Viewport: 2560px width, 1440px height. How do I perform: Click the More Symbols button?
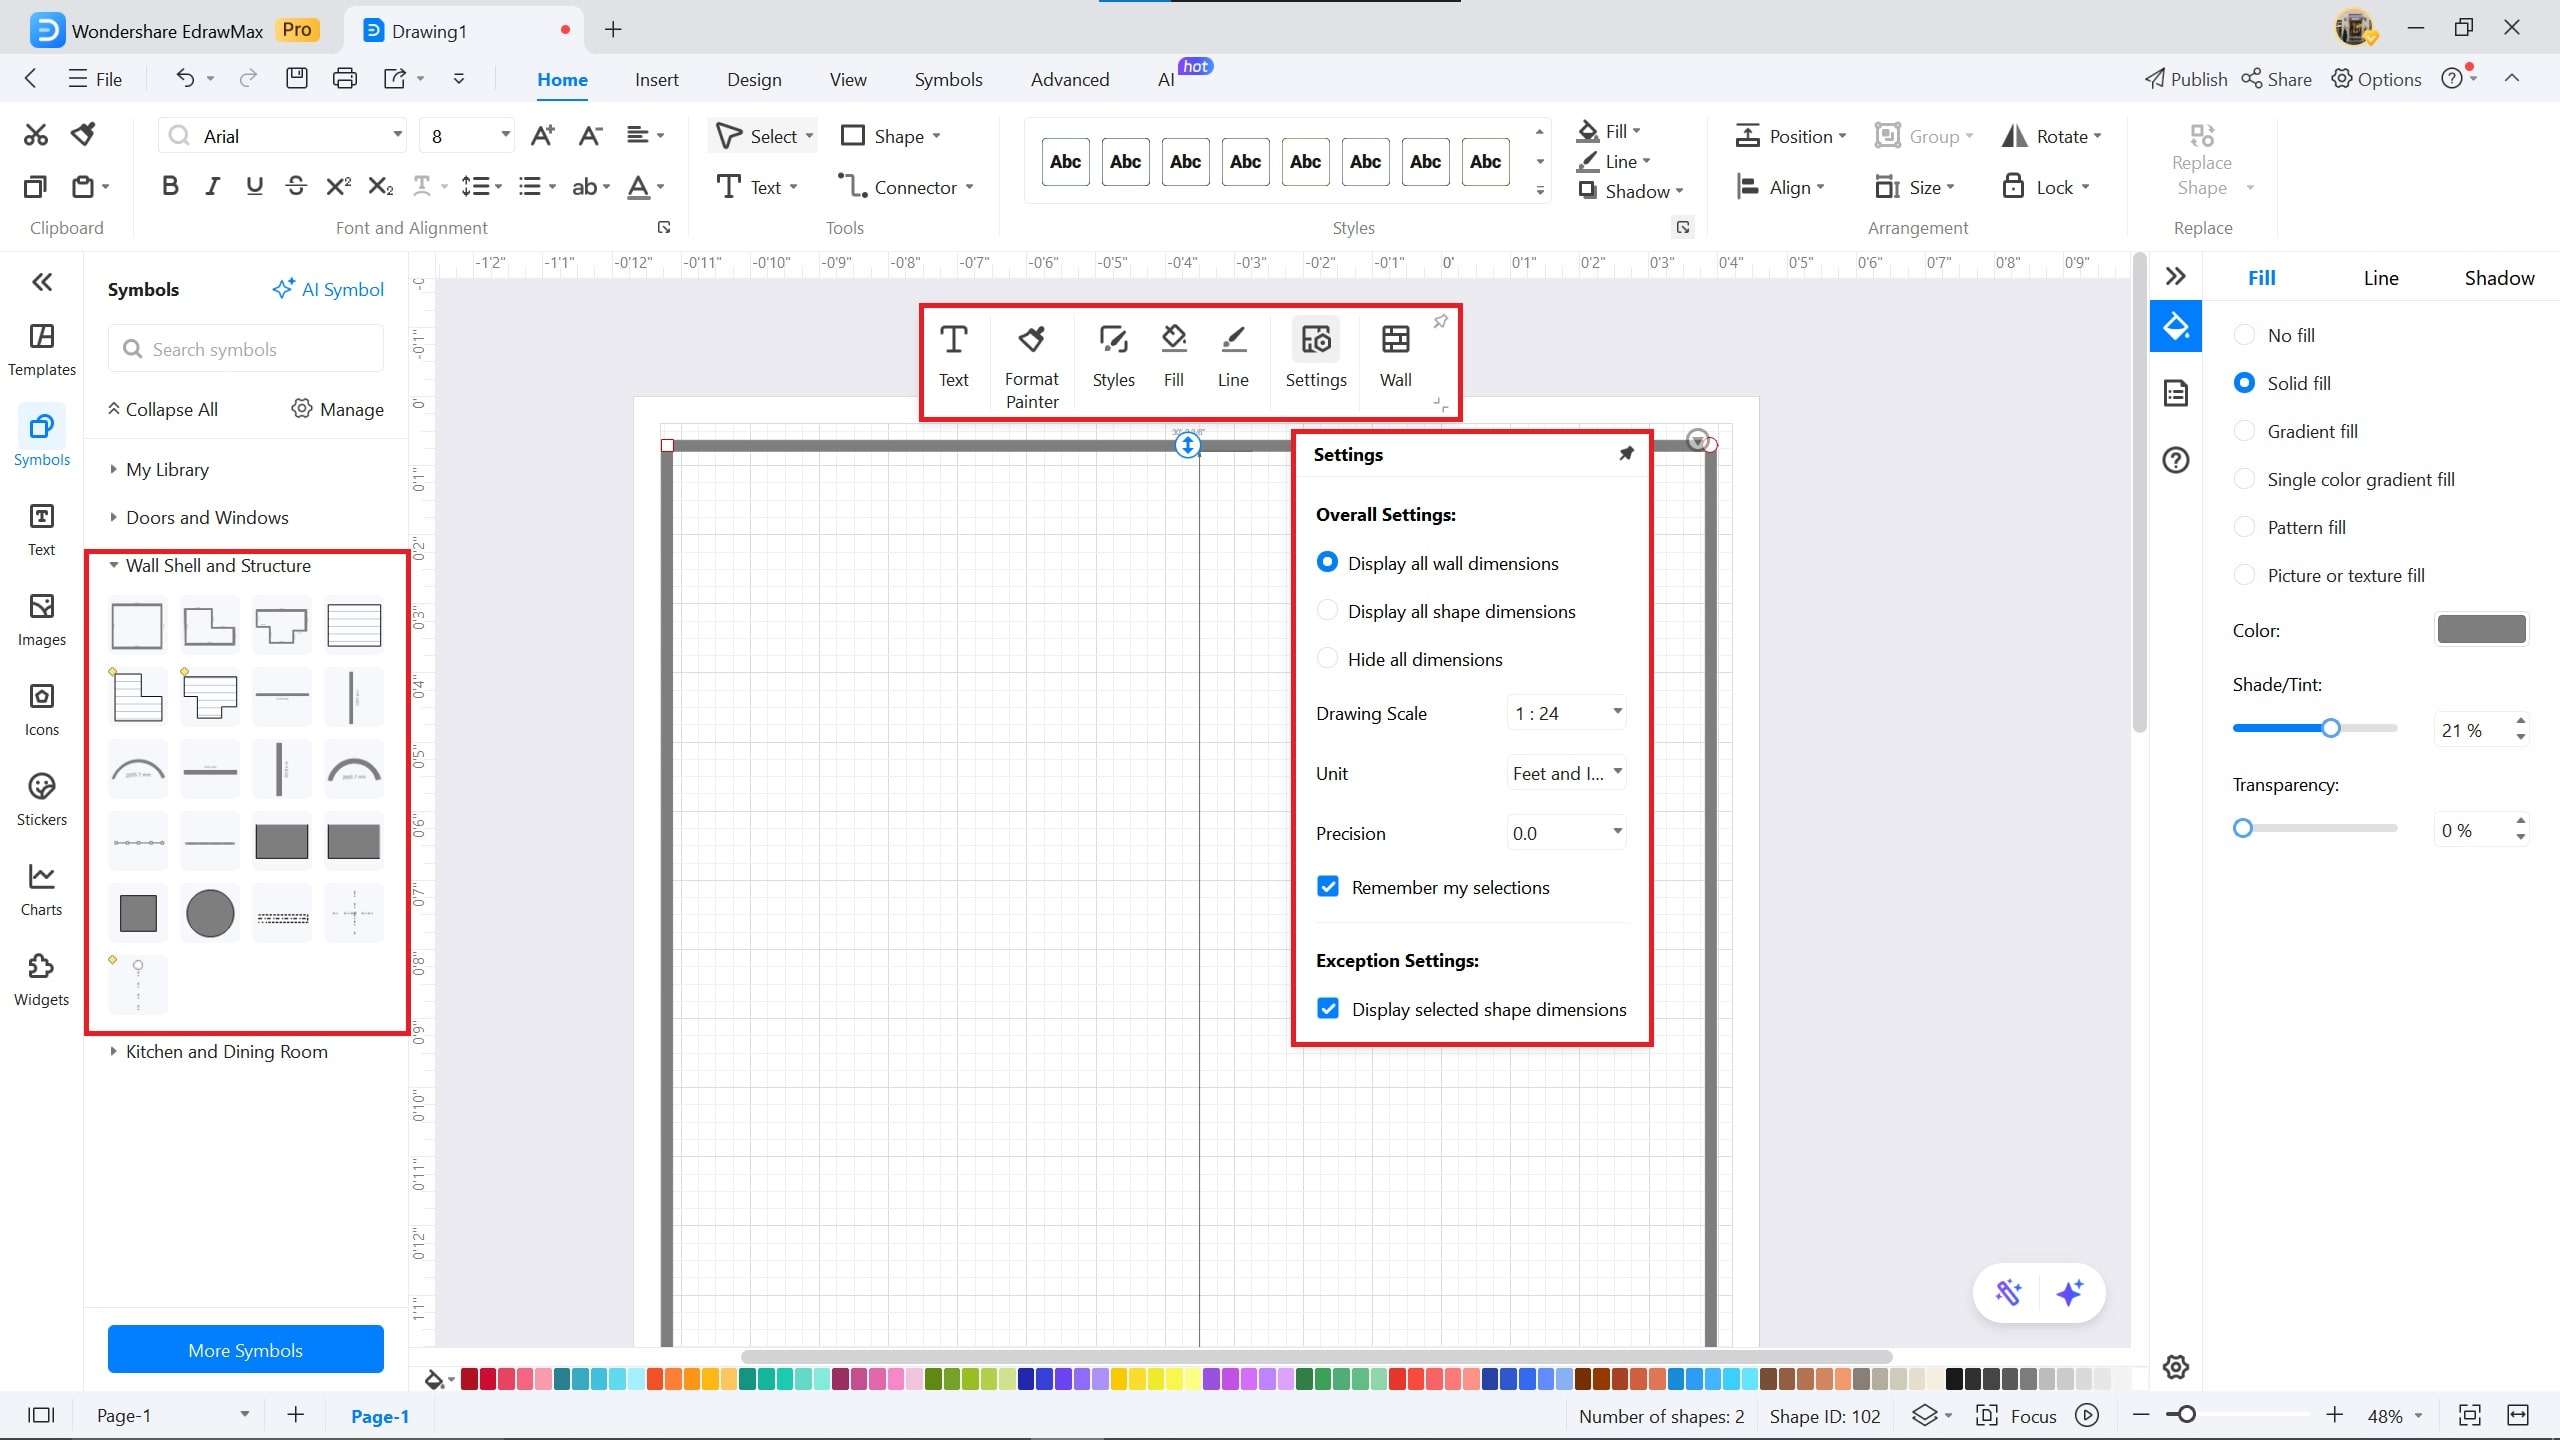tap(245, 1350)
